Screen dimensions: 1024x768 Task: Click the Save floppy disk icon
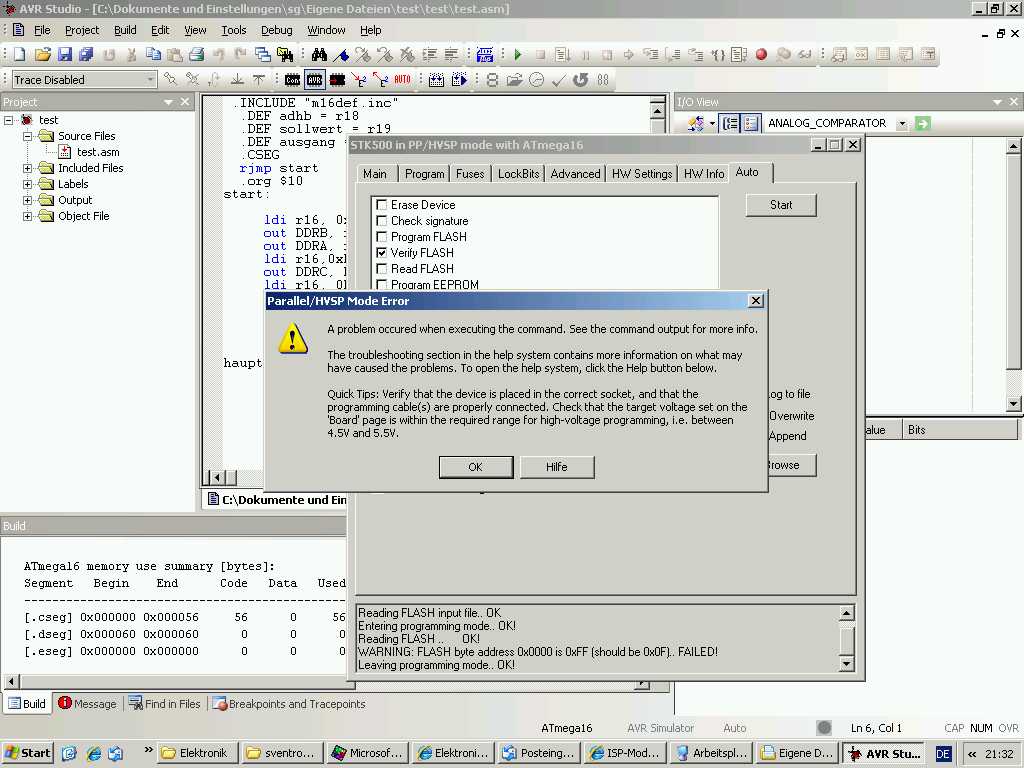pos(65,55)
